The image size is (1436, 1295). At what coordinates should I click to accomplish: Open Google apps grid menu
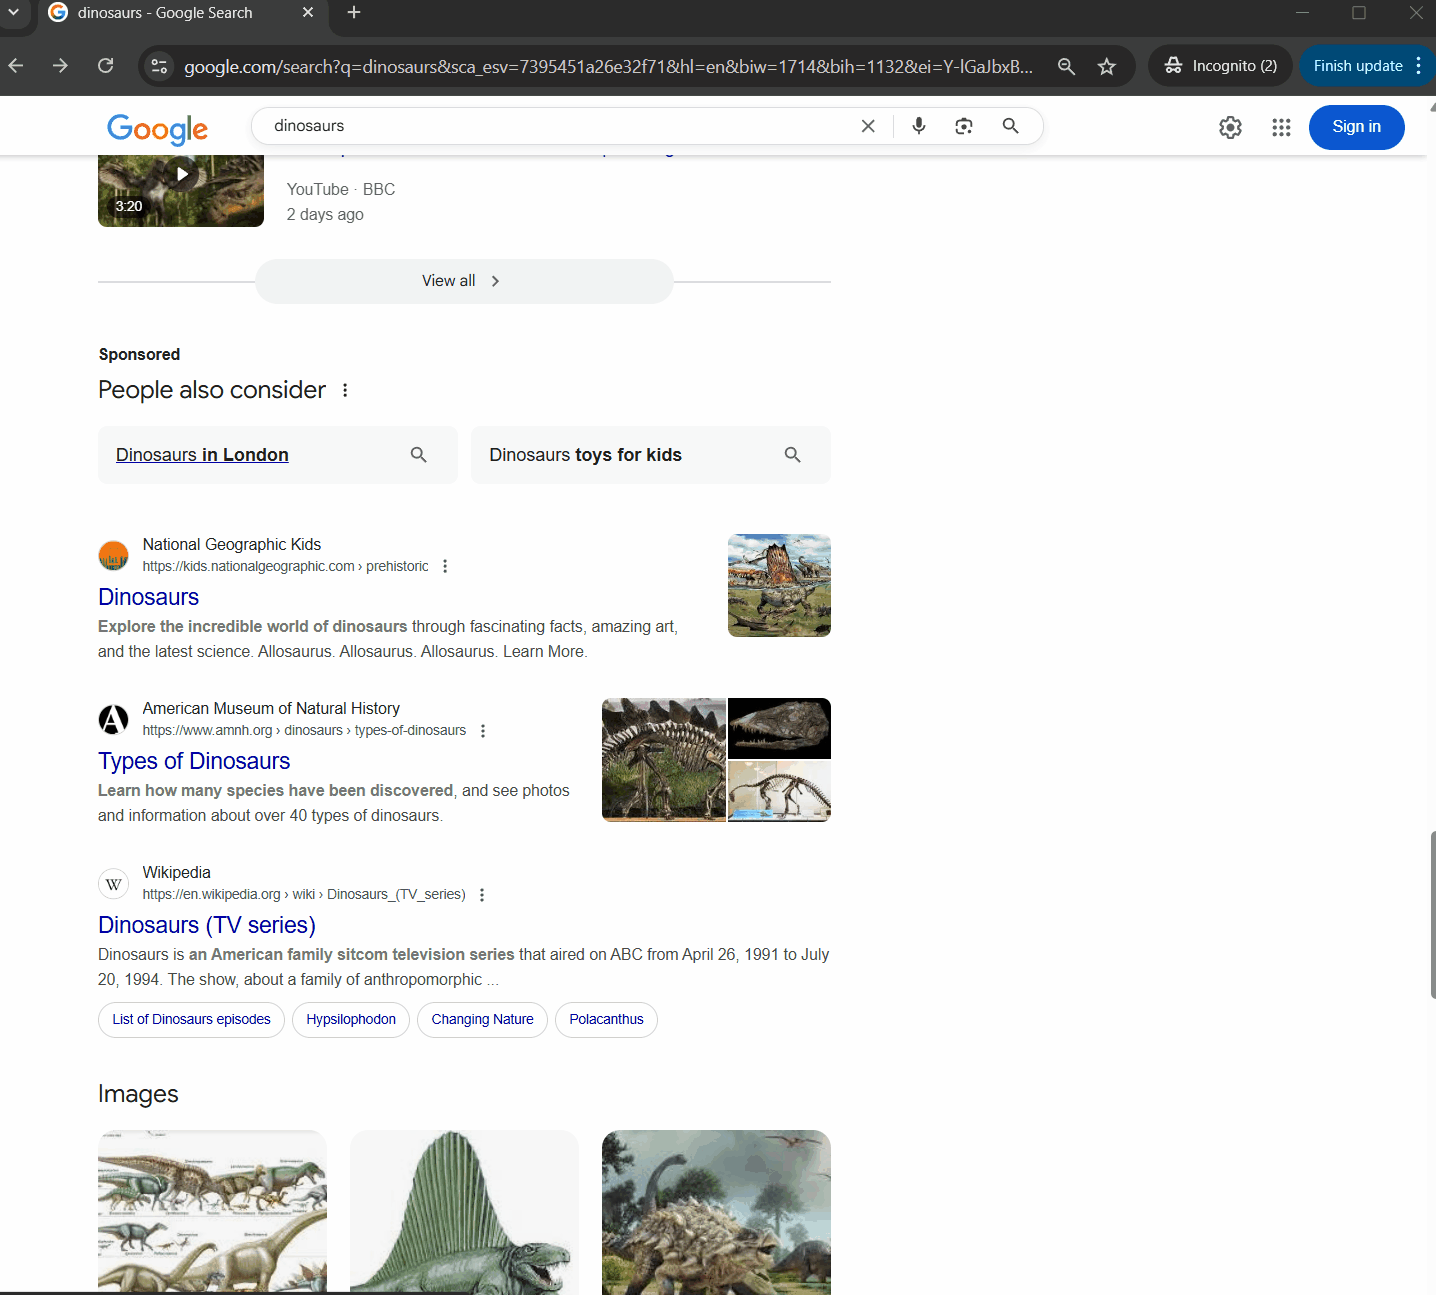click(x=1281, y=127)
